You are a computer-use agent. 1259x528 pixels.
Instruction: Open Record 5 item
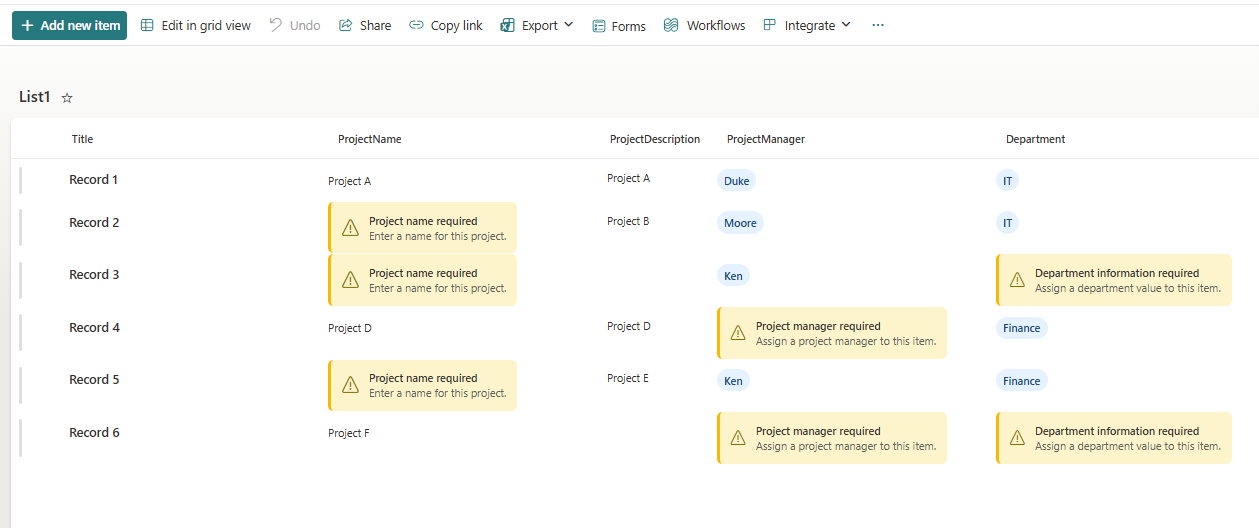94,380
